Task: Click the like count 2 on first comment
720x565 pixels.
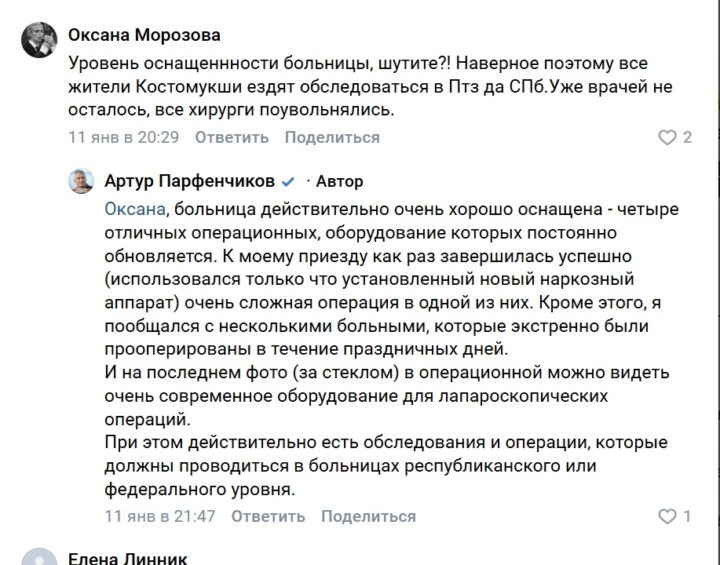Action: coord(687,137)
